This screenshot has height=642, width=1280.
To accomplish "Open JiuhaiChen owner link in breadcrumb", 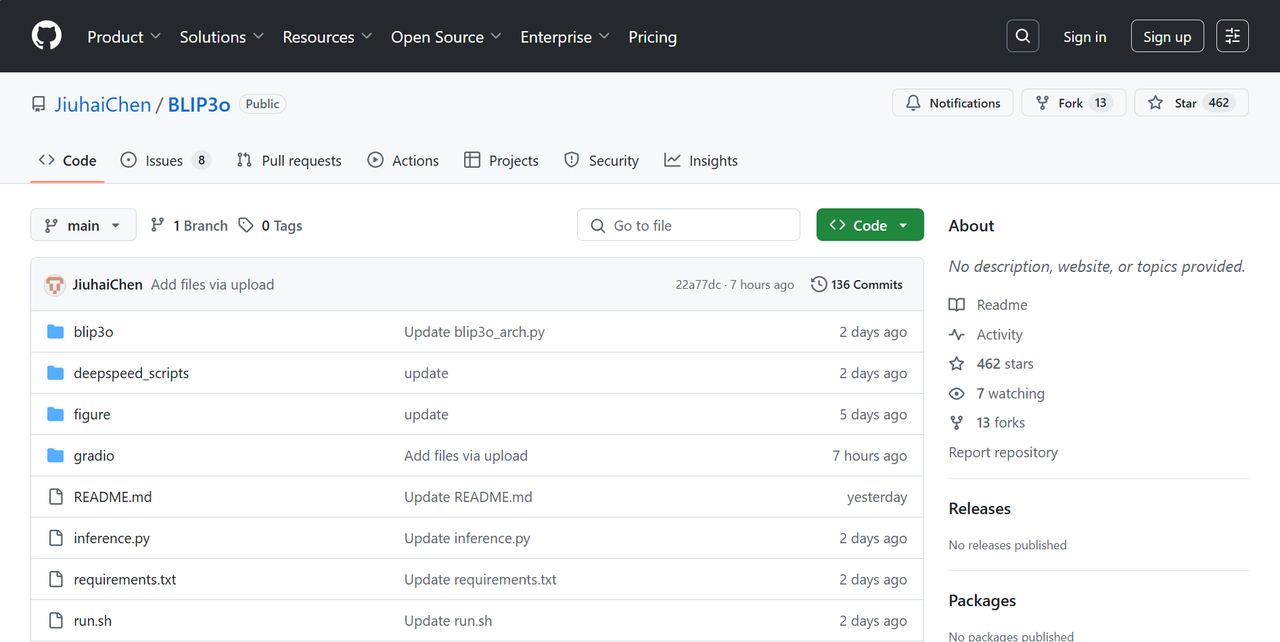I will [103, 104].
